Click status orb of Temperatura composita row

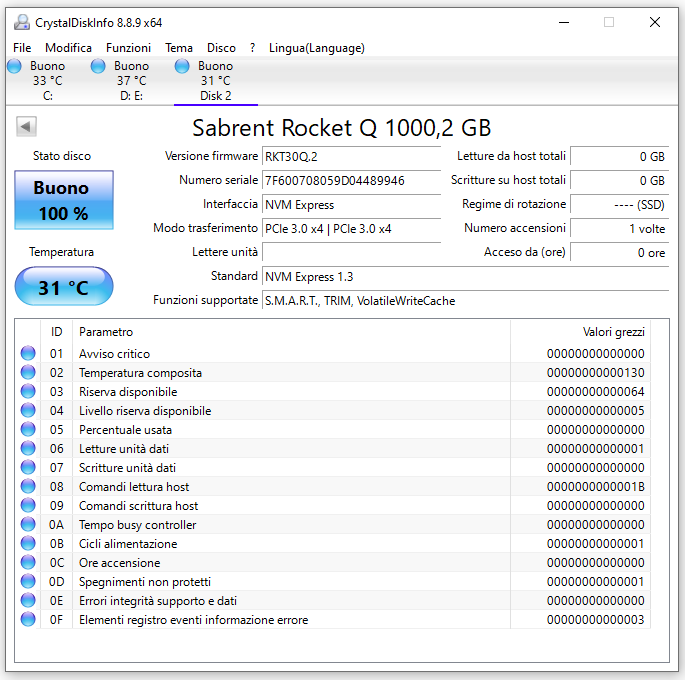tap(28, 373)
